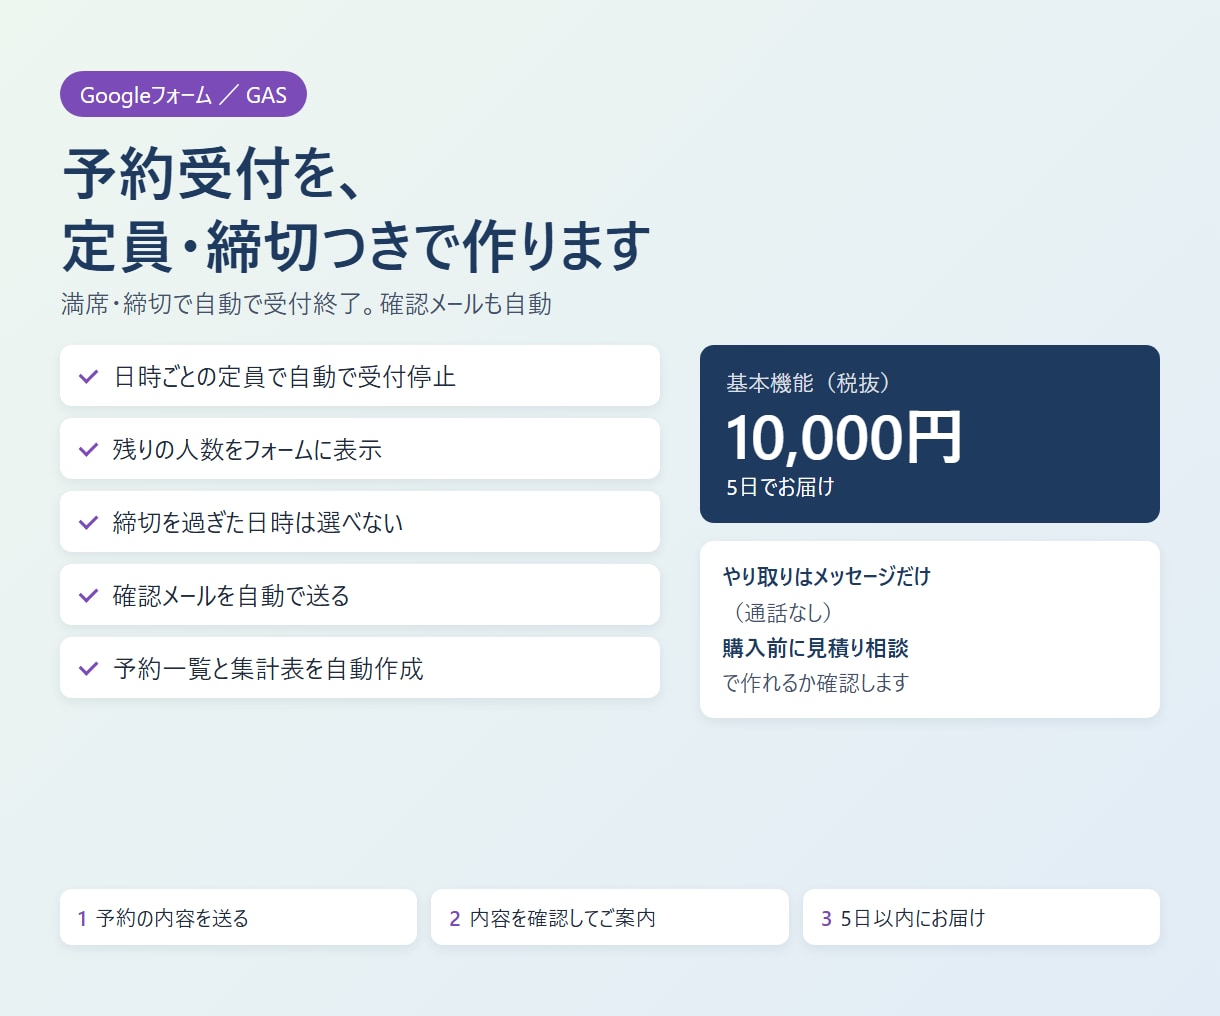Click step 1 card 予約の内容を送る
Image resolution: width=1220 pixels, height=1016 pixels.
click(238, 917)
